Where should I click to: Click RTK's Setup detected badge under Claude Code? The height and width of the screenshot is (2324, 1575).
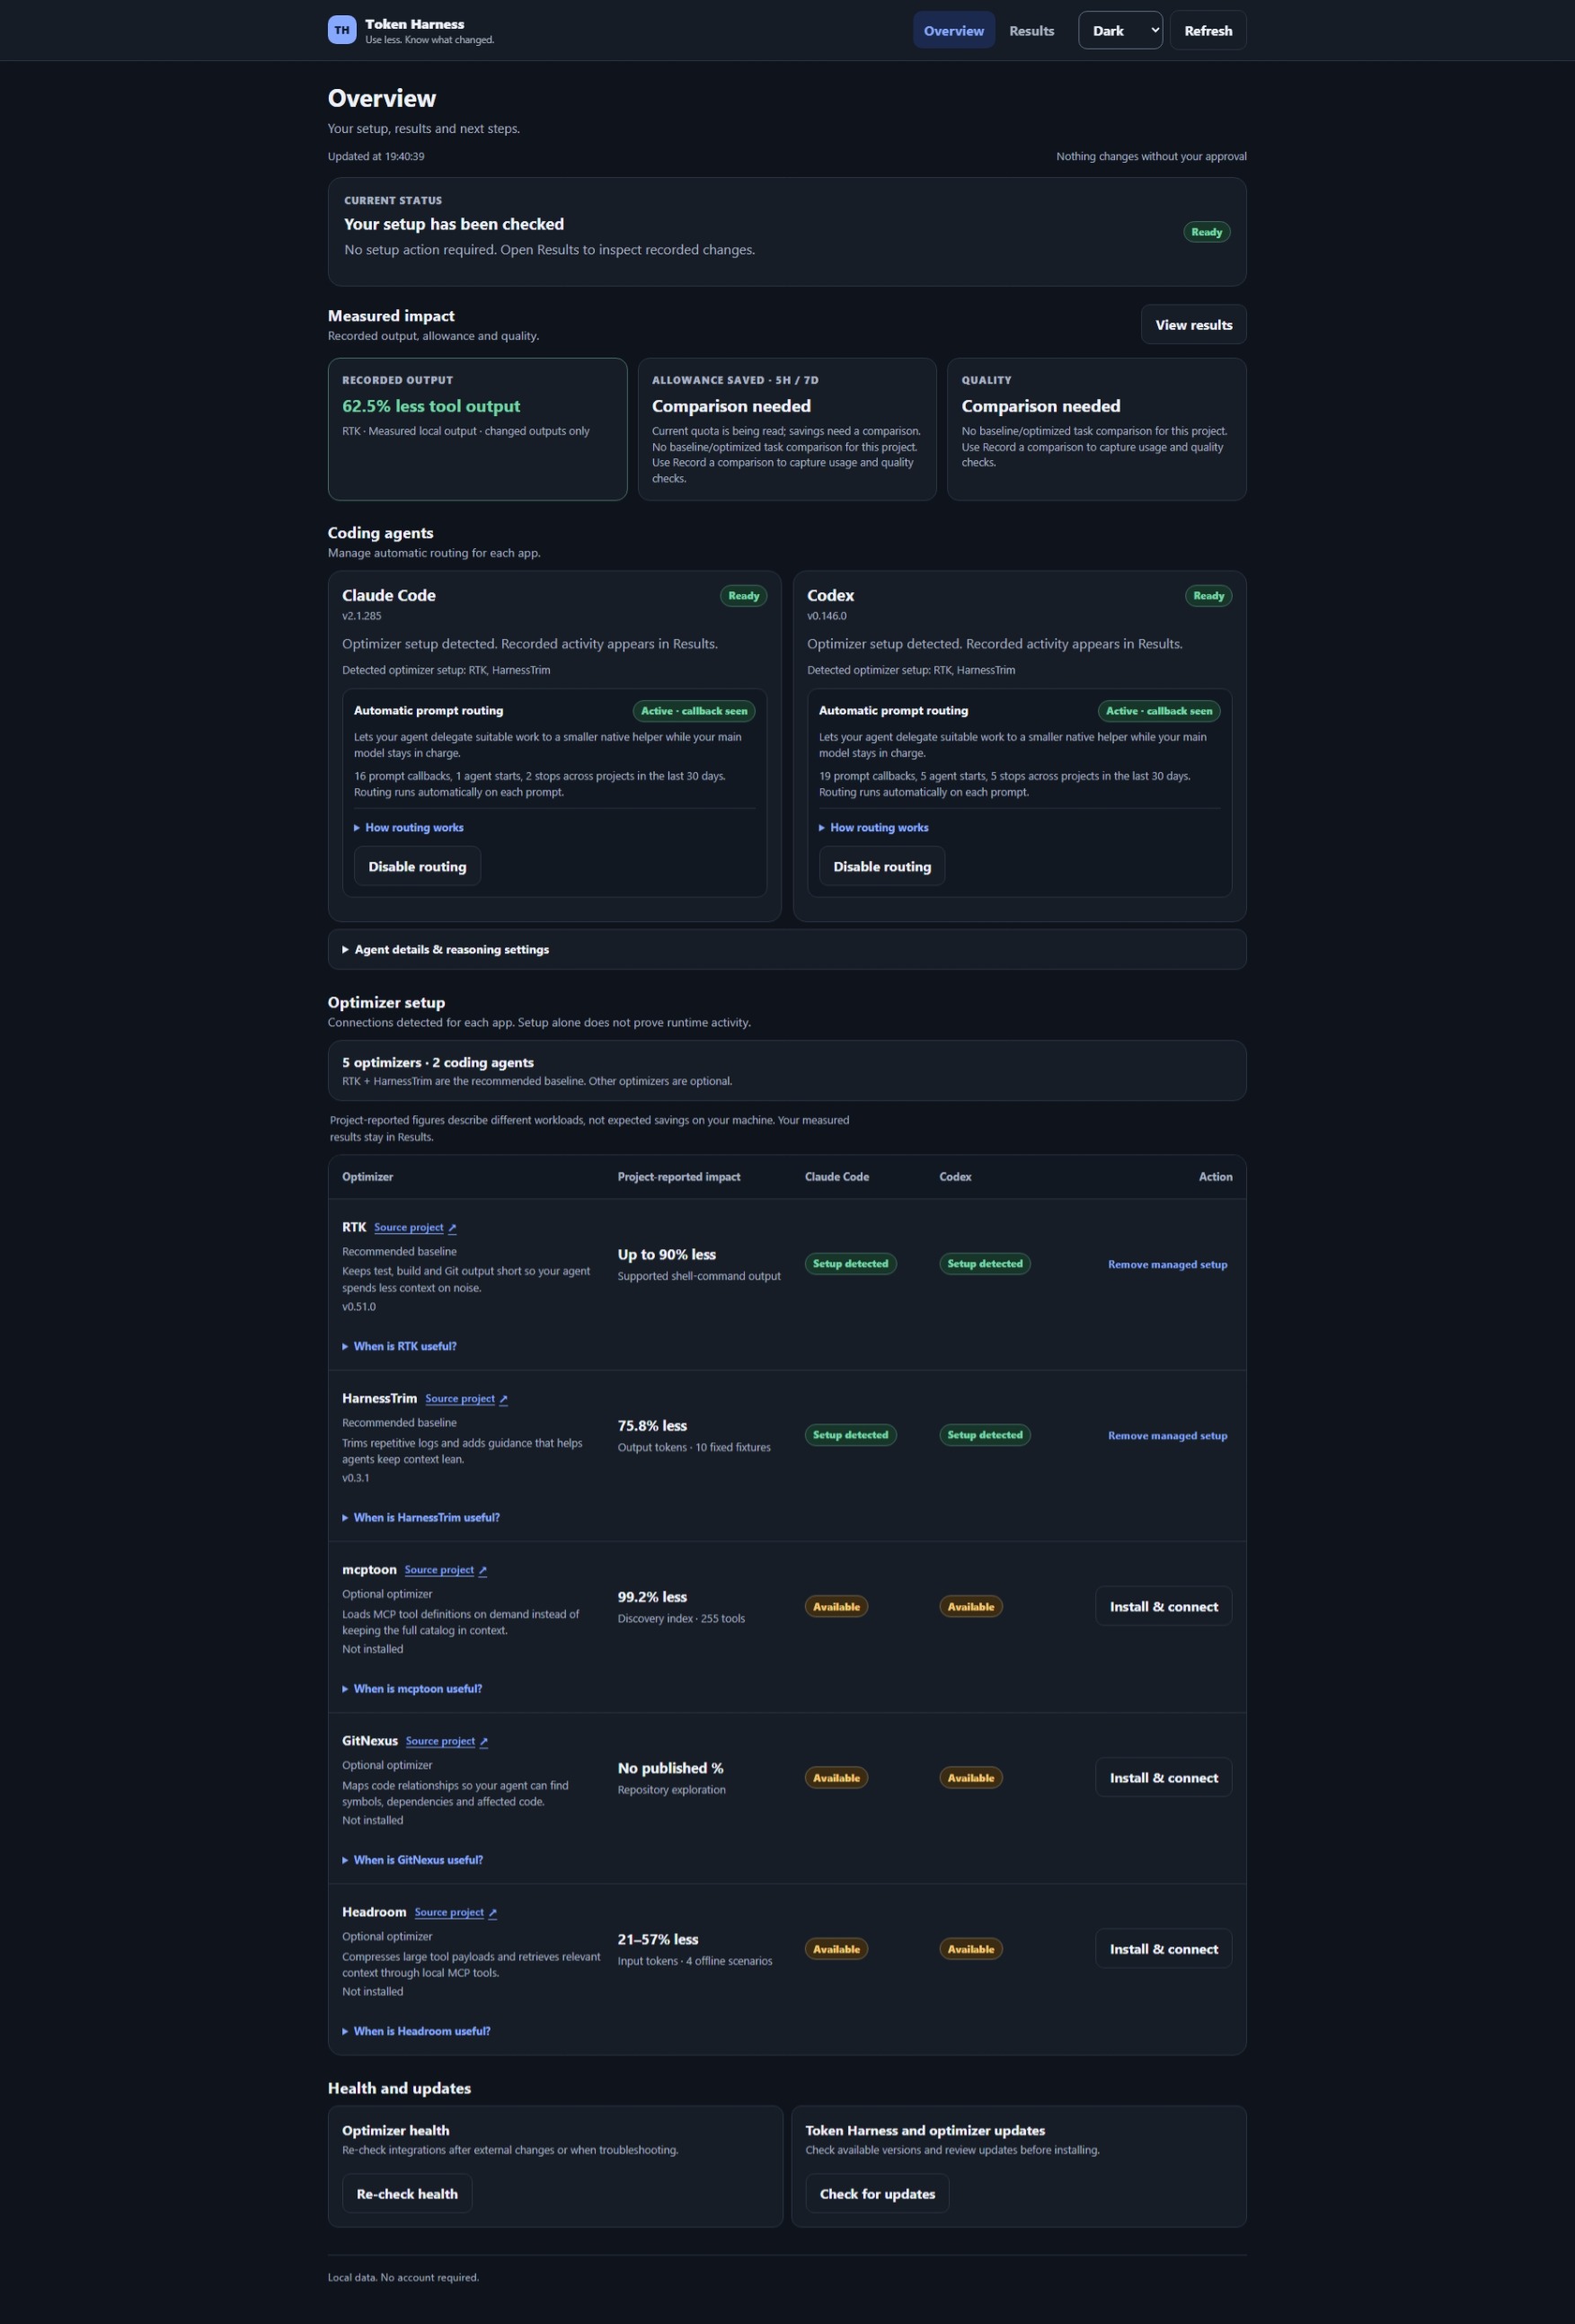850,1264
